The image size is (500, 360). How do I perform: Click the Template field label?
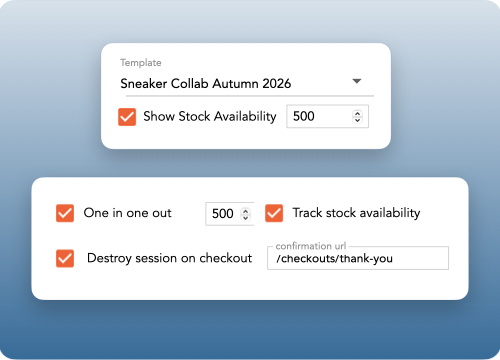(x=141, y=63)
